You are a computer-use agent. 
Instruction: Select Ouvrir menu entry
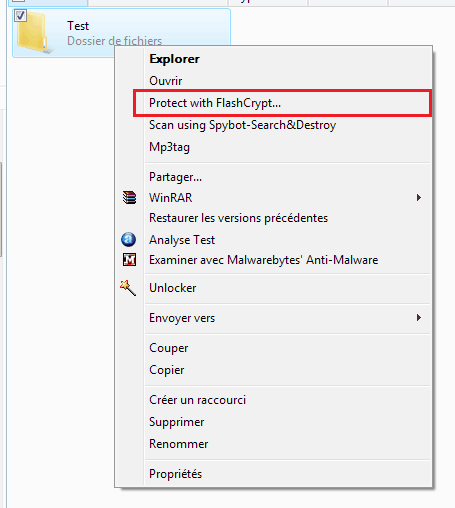pos(166,81)
